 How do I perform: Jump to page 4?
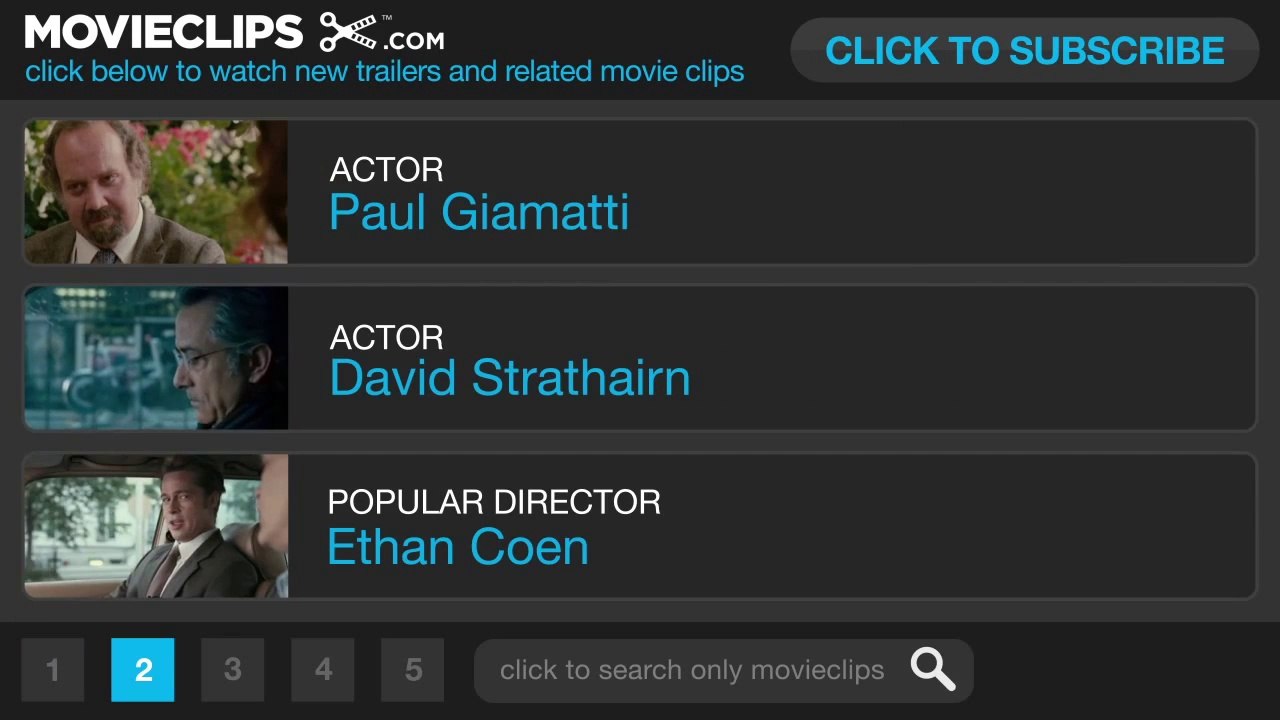tap(323, 670)
